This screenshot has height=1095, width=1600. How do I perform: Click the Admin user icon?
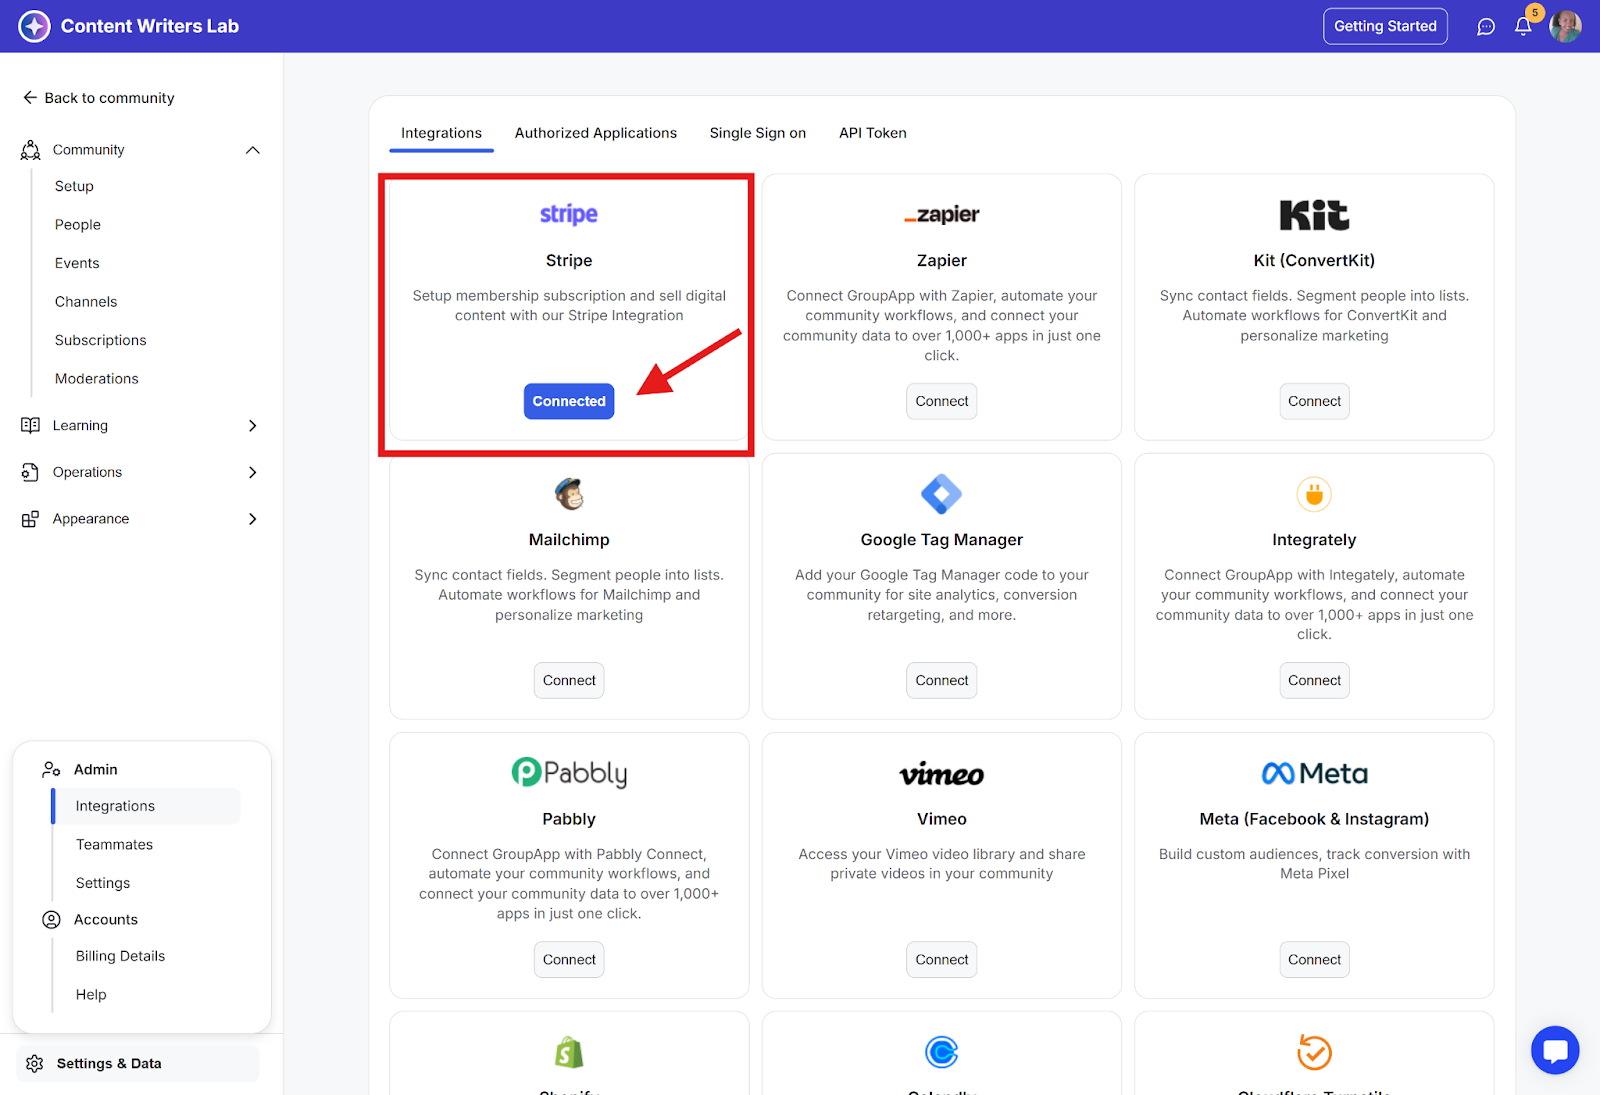pyautogui.click(x=51, y=769)
